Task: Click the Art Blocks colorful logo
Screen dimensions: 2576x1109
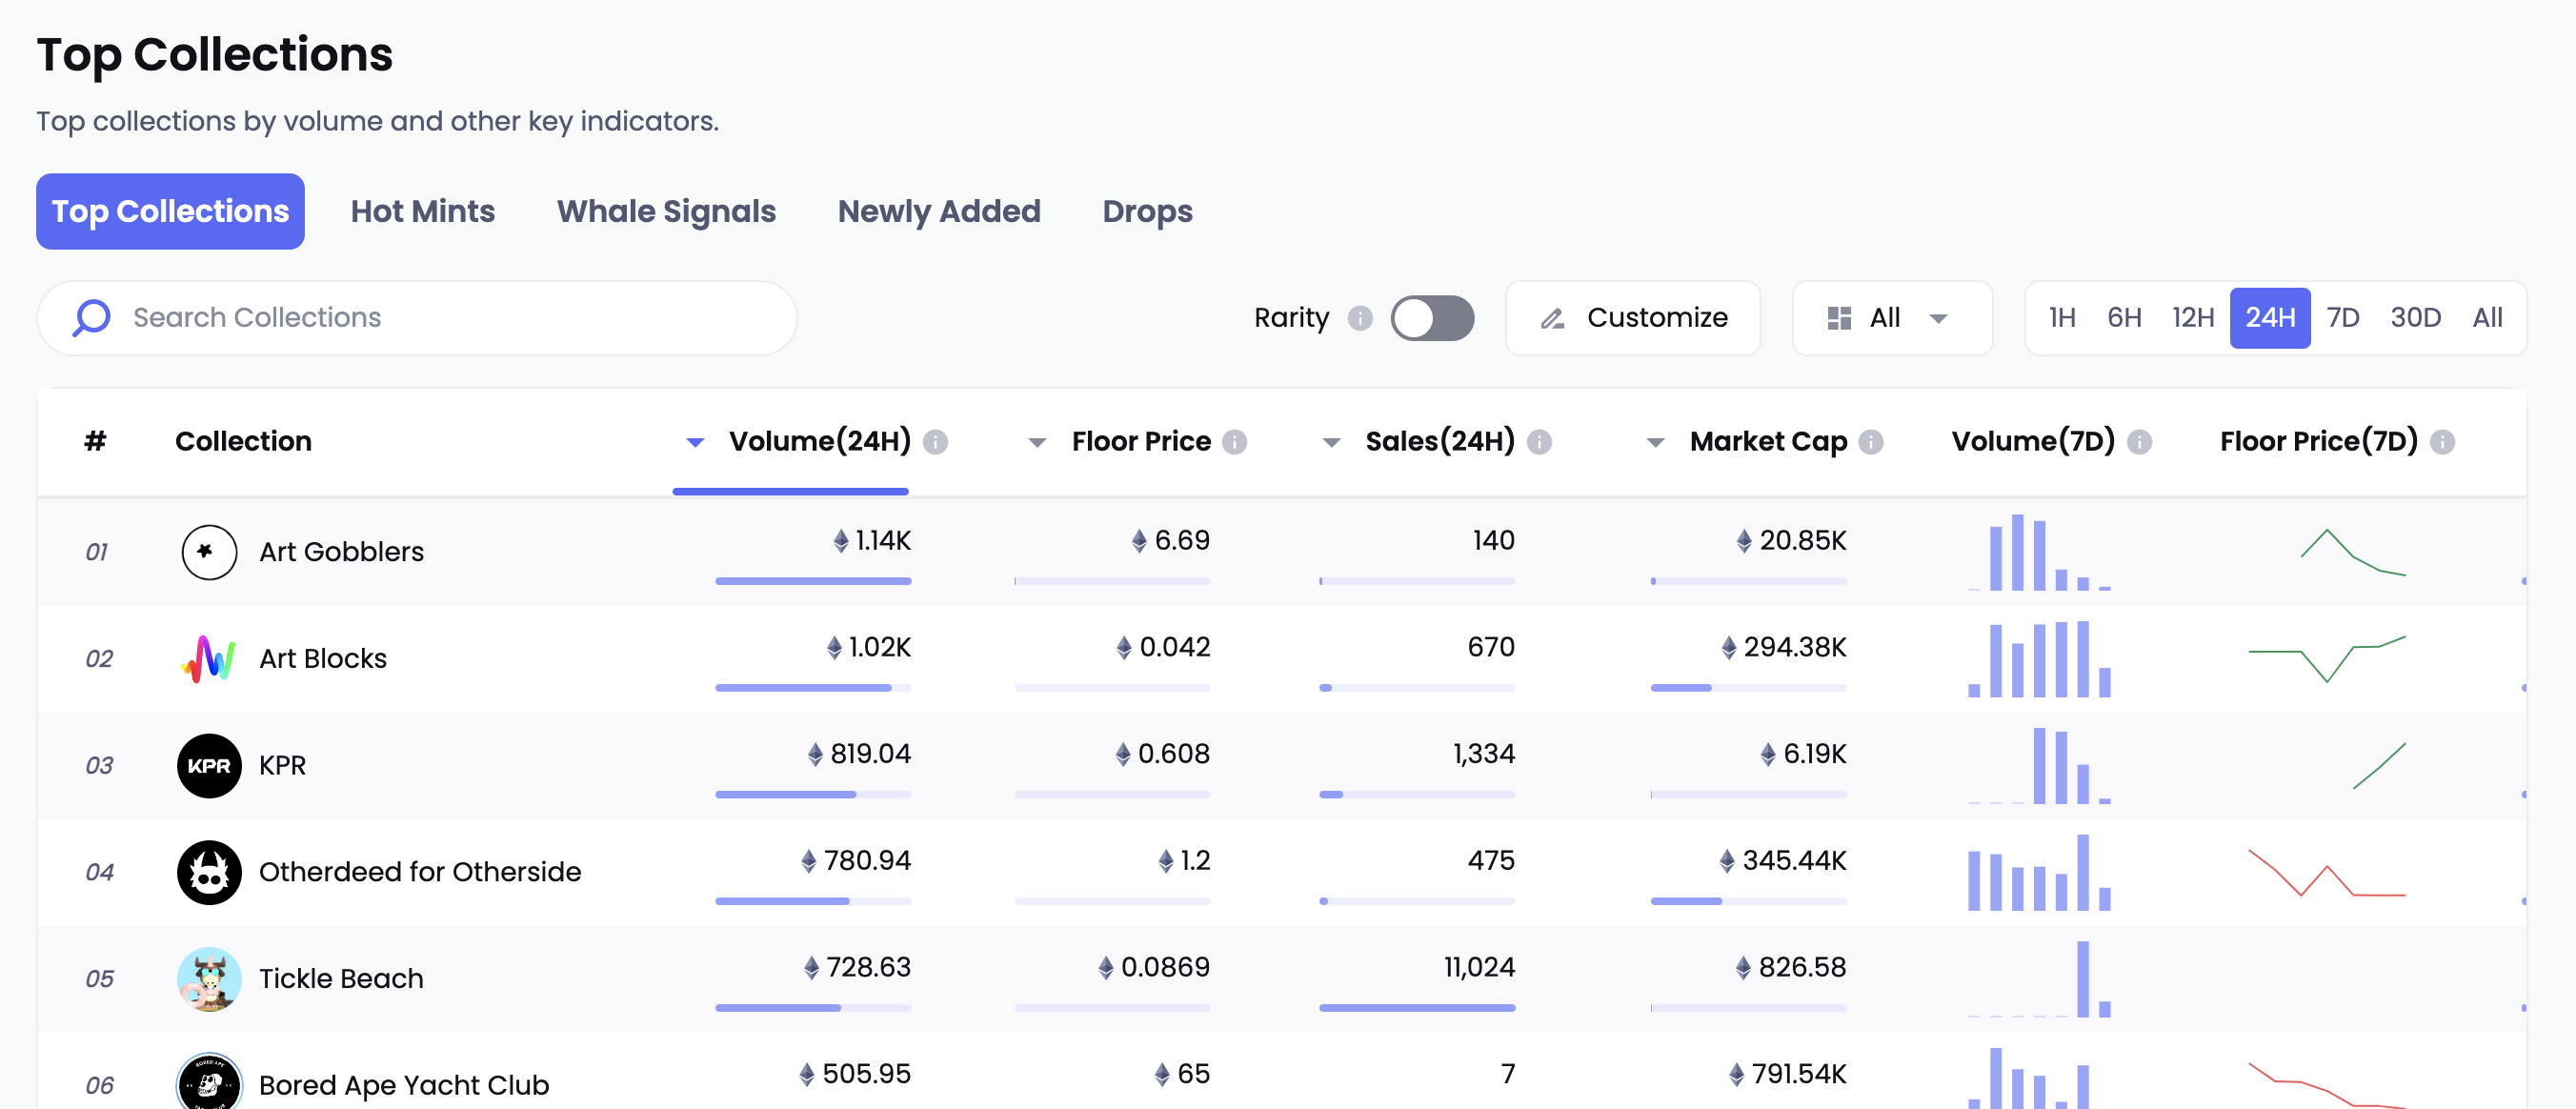Action: (208, 658)
